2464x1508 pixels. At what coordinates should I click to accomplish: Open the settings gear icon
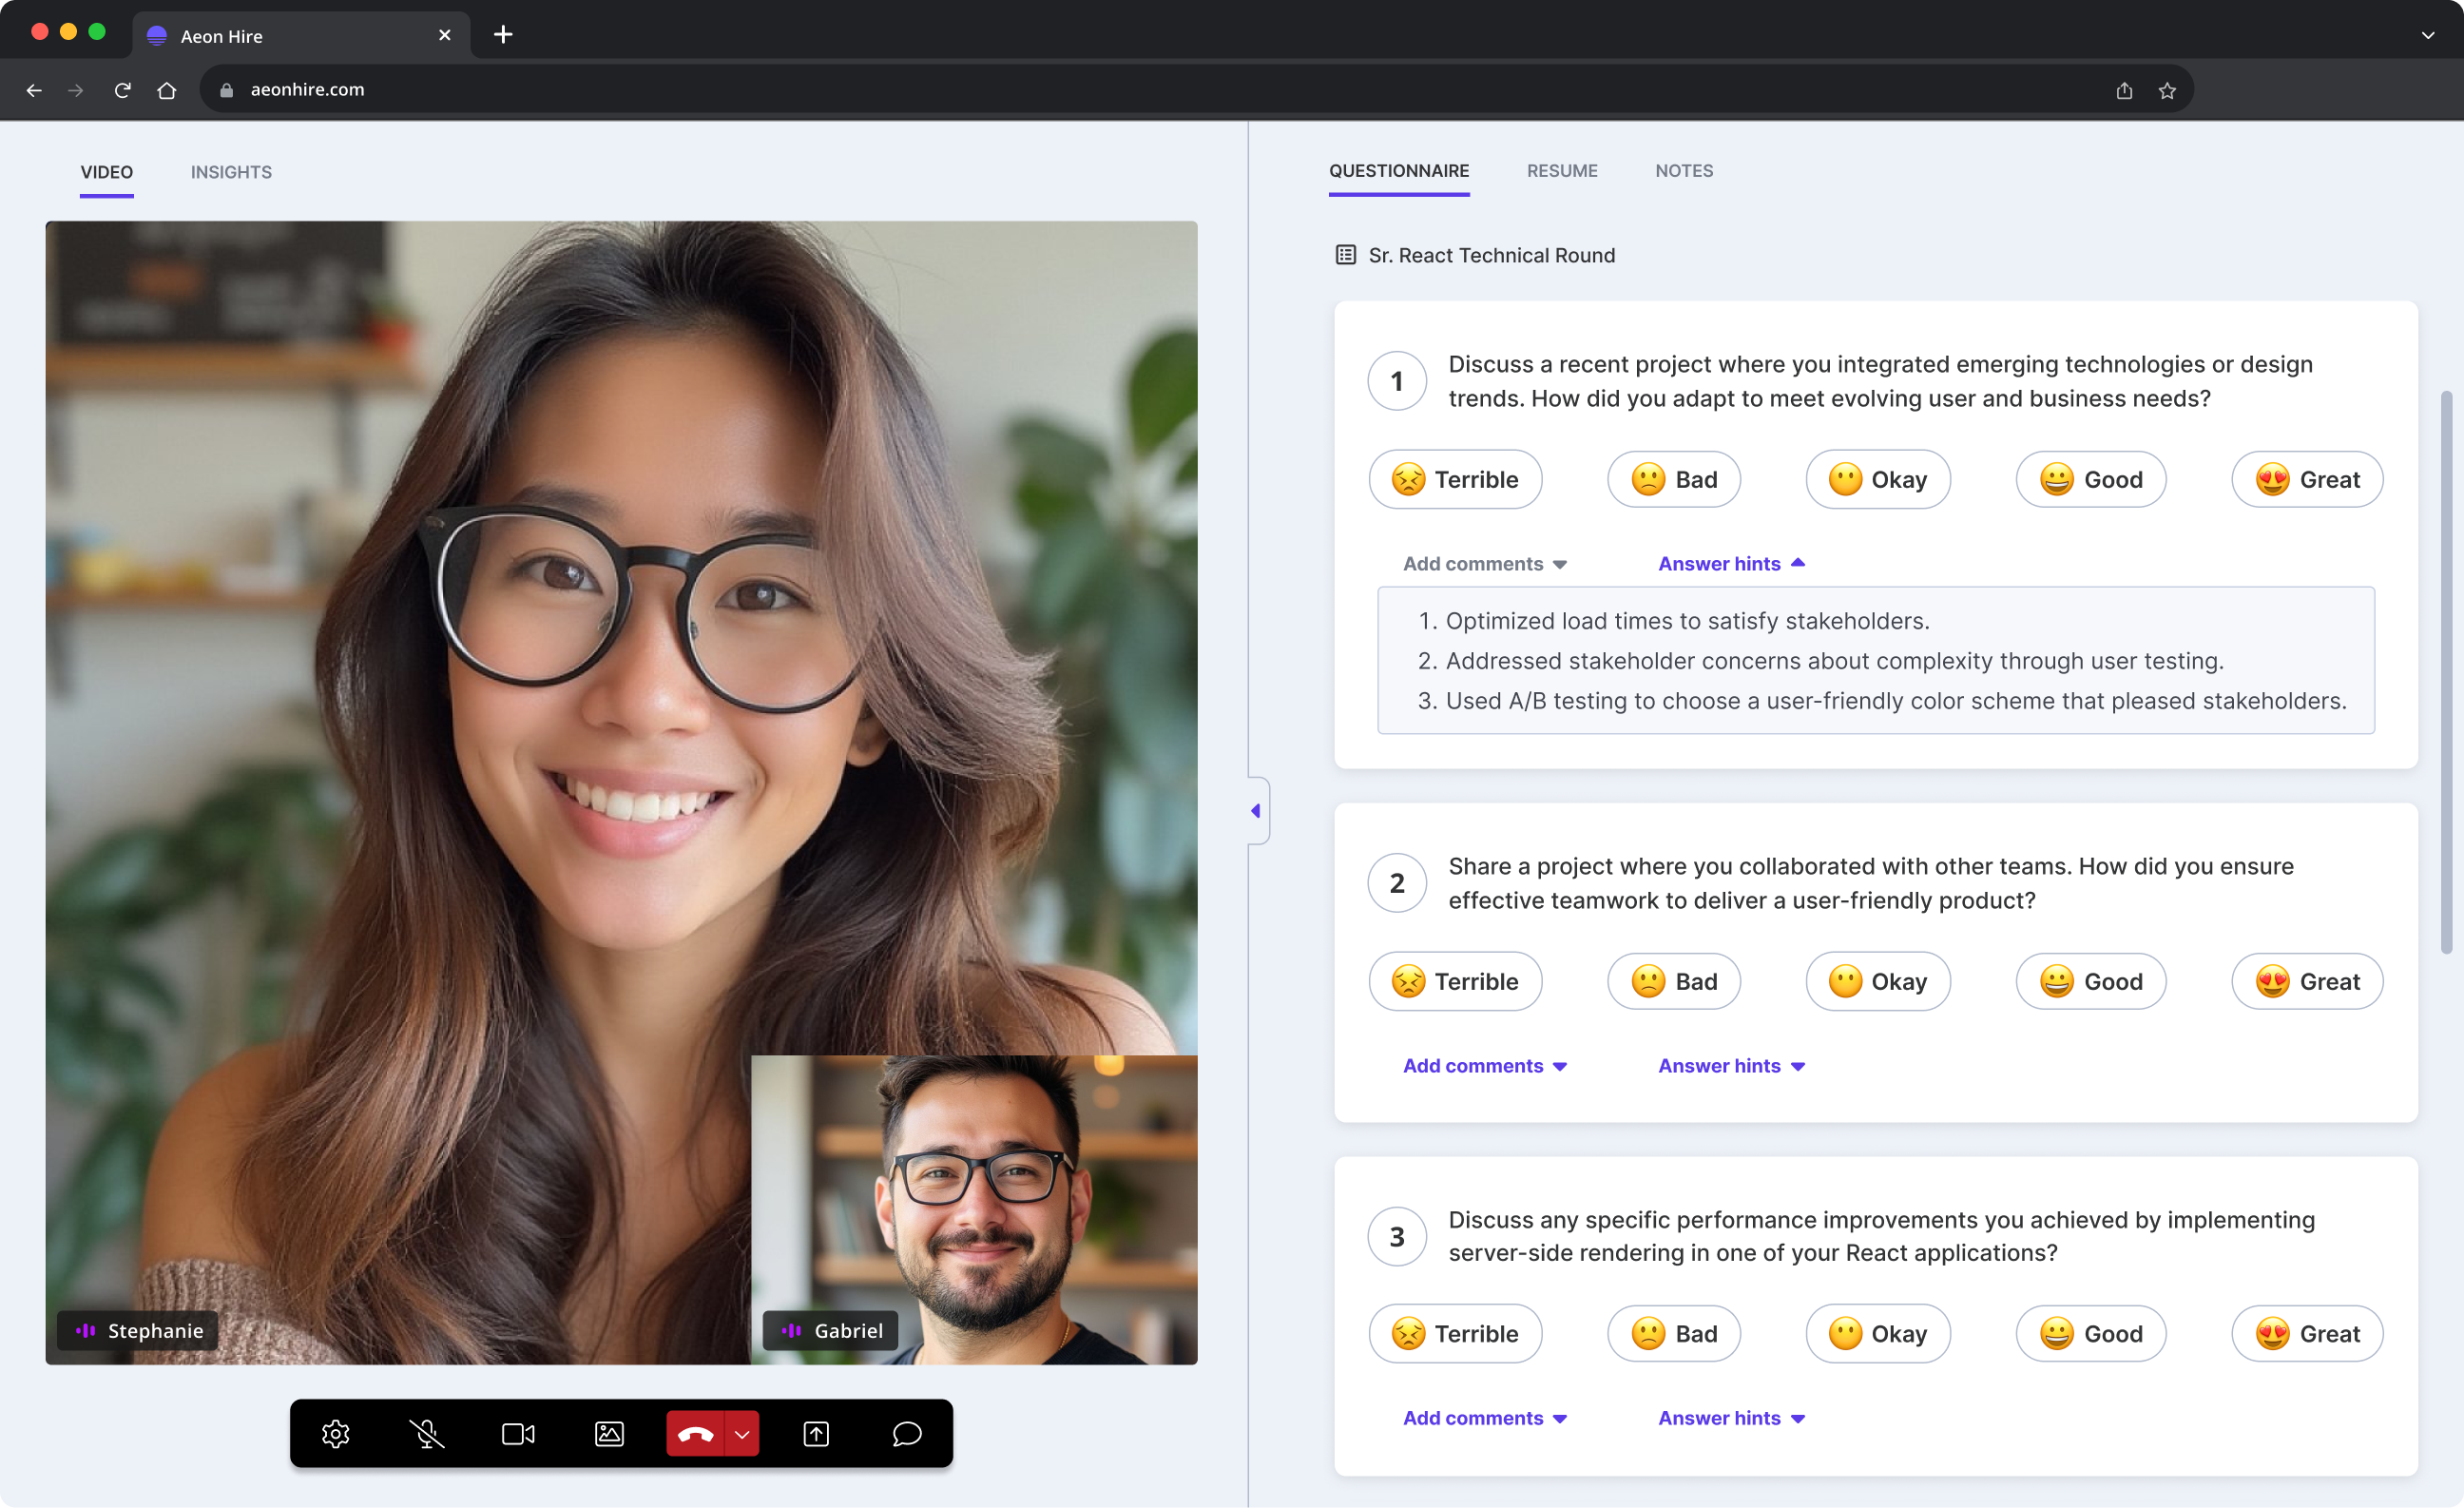coord(337,1434)
